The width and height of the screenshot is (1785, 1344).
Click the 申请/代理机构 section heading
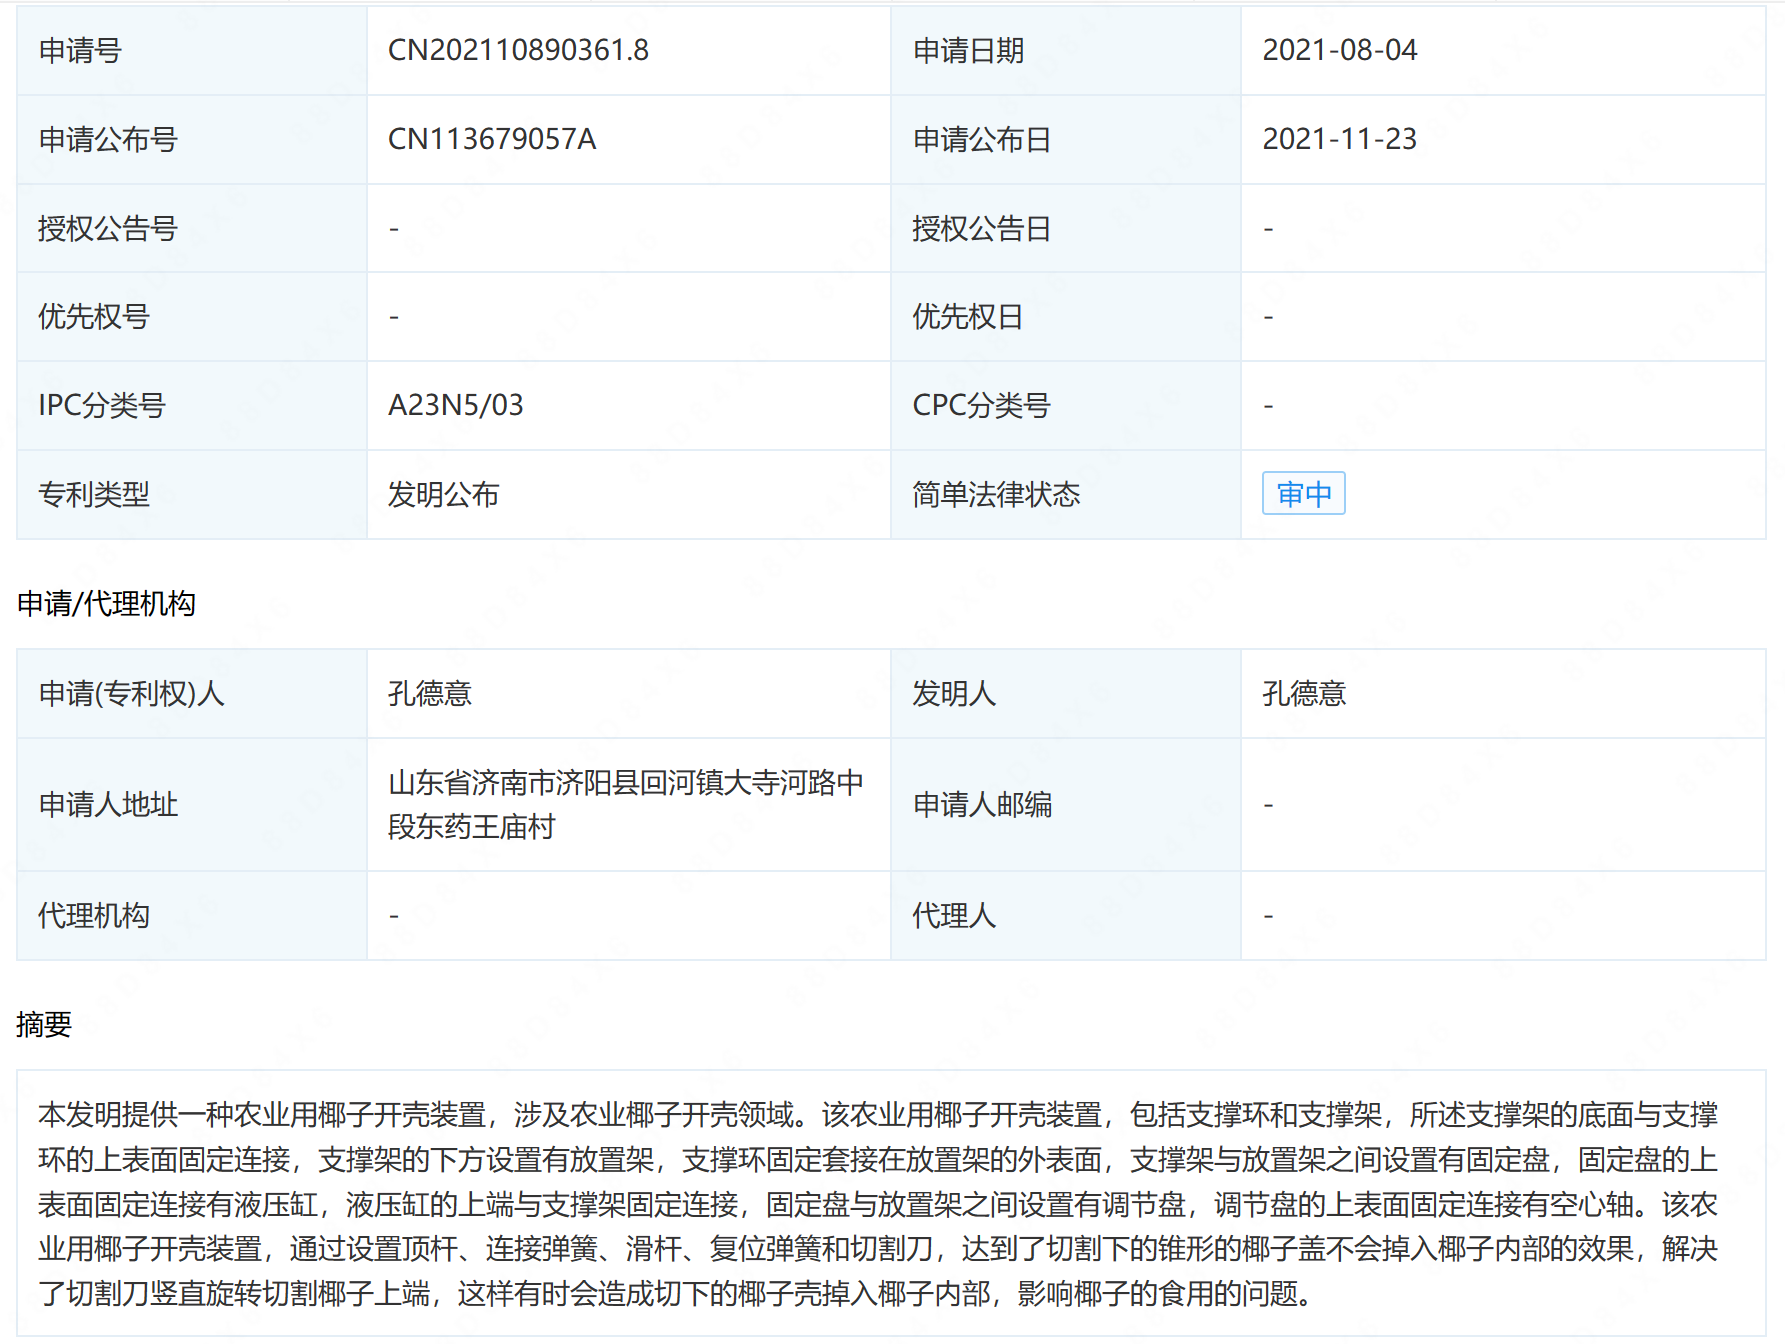pyautogui.click(x=106, y=603)
